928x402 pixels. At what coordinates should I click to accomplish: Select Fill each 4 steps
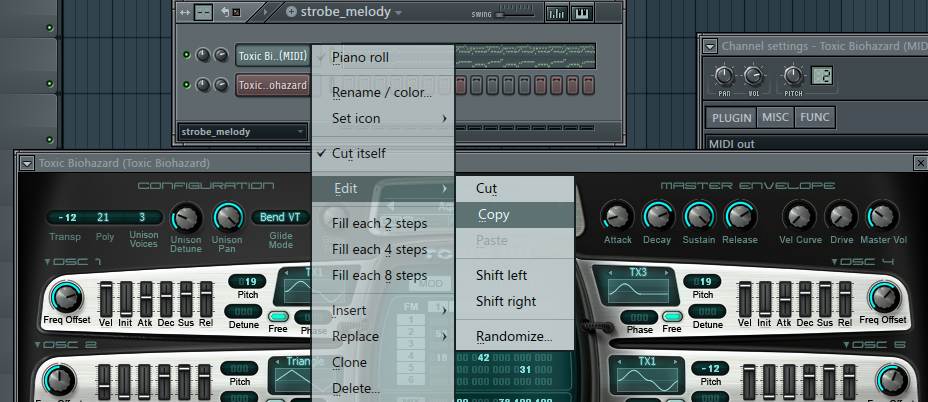pyautogui.click(x=383, y=250)
